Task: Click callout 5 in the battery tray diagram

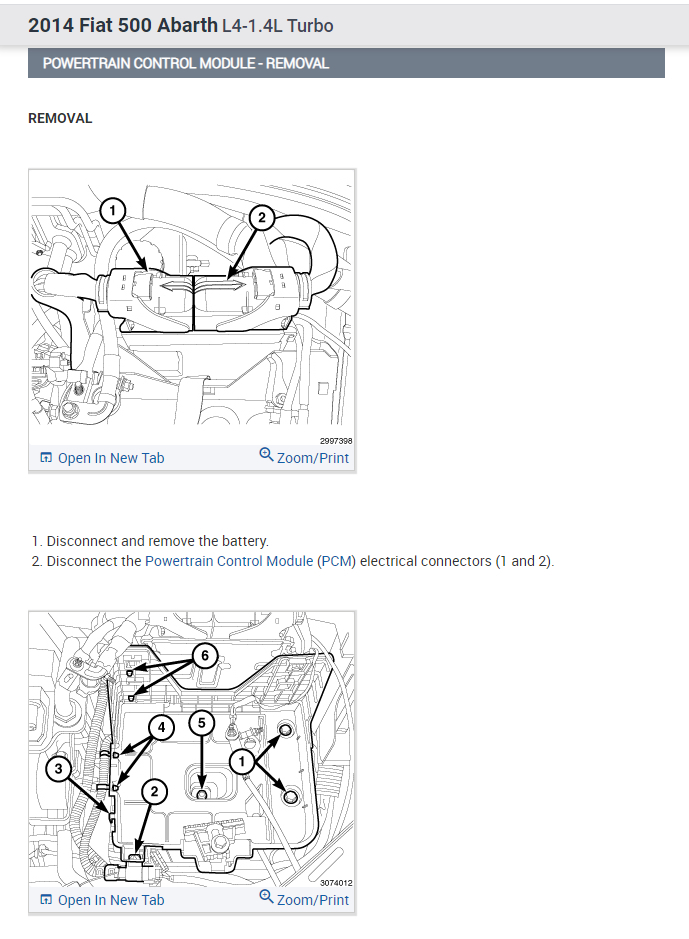Action: (x=202, y=723)
